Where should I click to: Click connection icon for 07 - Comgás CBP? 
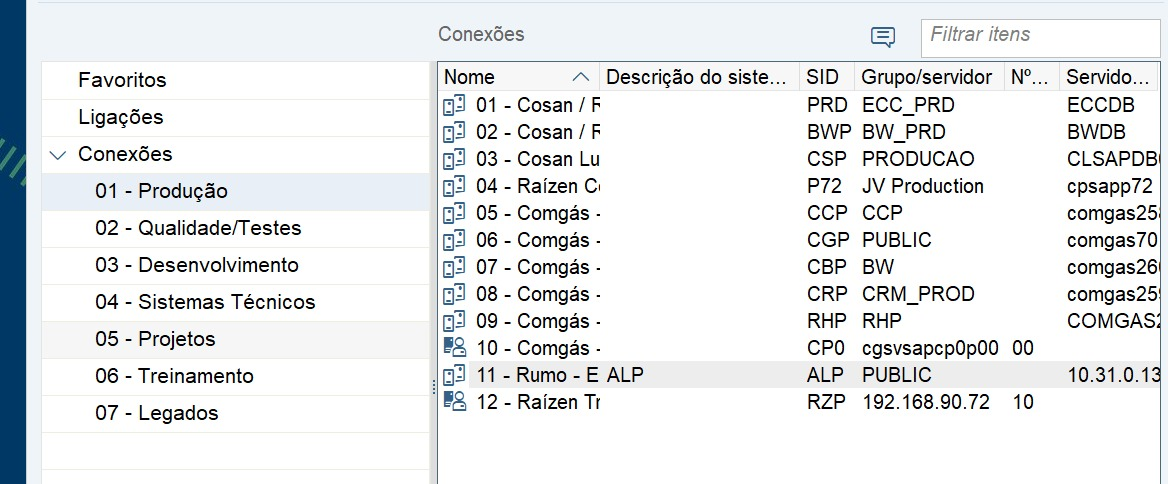click(454, 267)
